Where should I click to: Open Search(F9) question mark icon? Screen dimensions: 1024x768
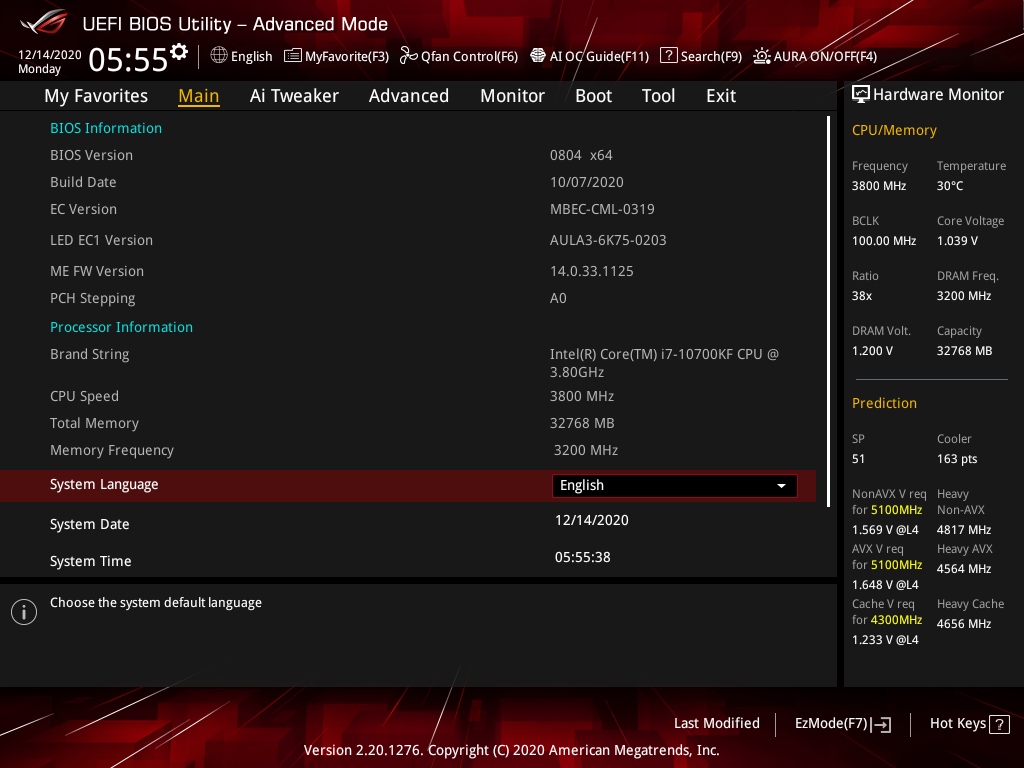(669, 56)
